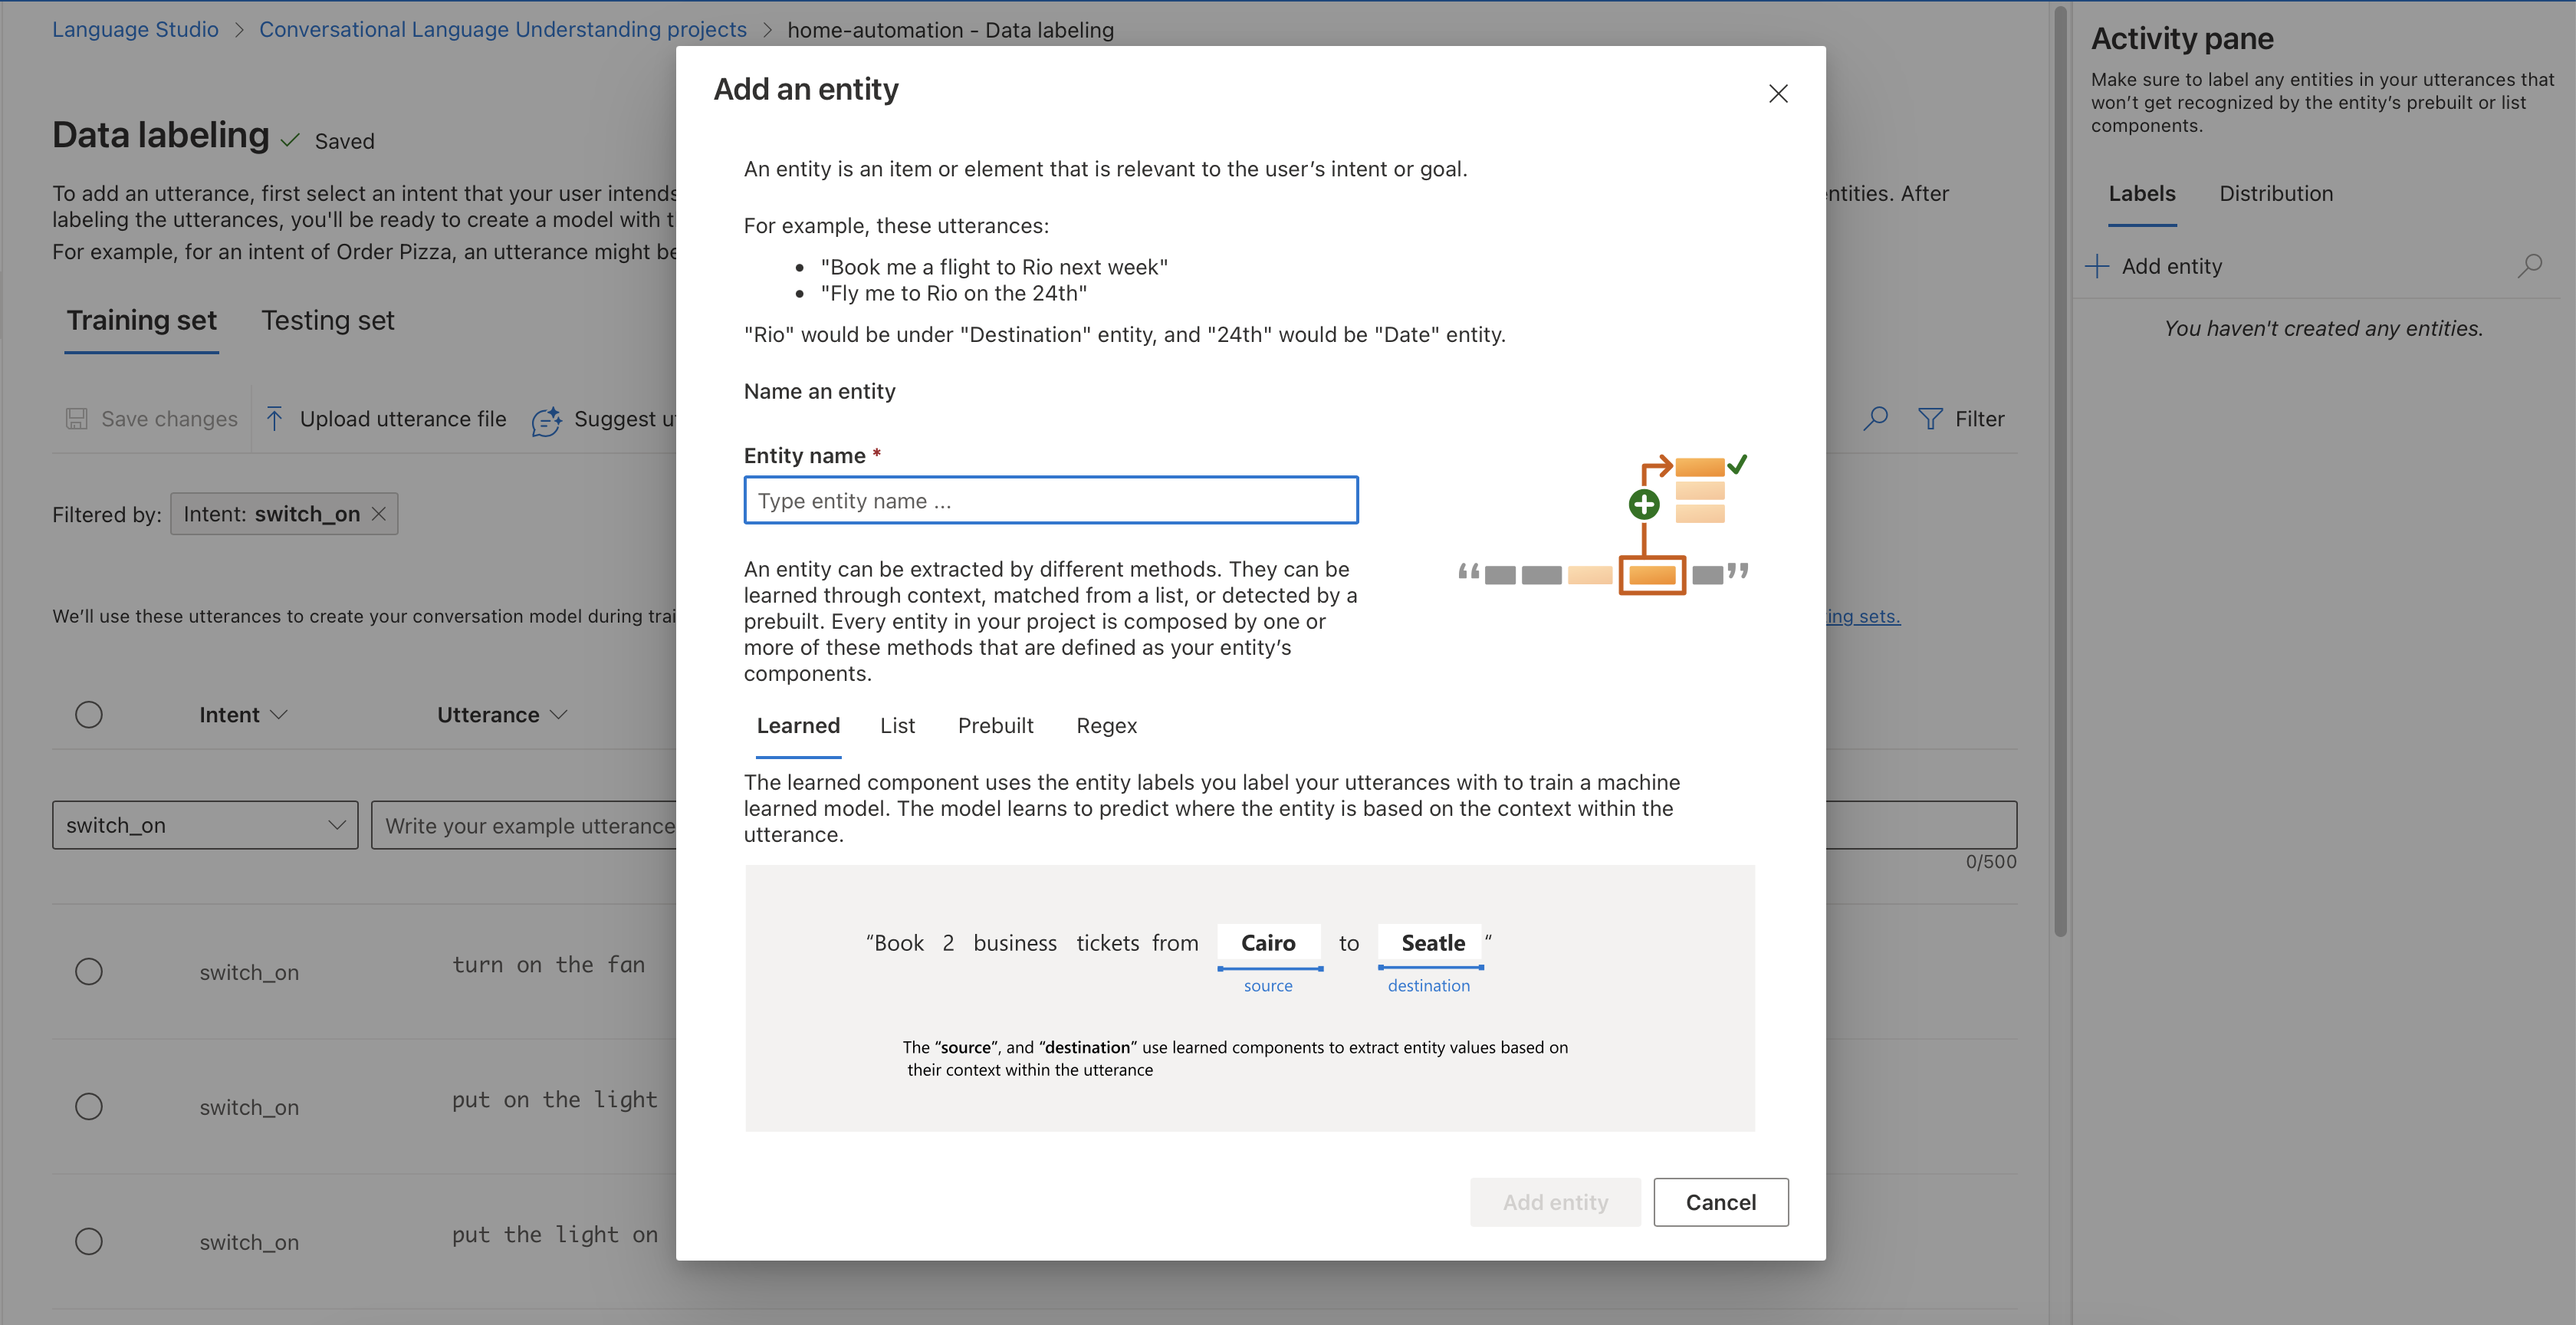Close the Add an entity dialog
Viewport: 2576px width, 1325px height.
(x=1777, y=93)
